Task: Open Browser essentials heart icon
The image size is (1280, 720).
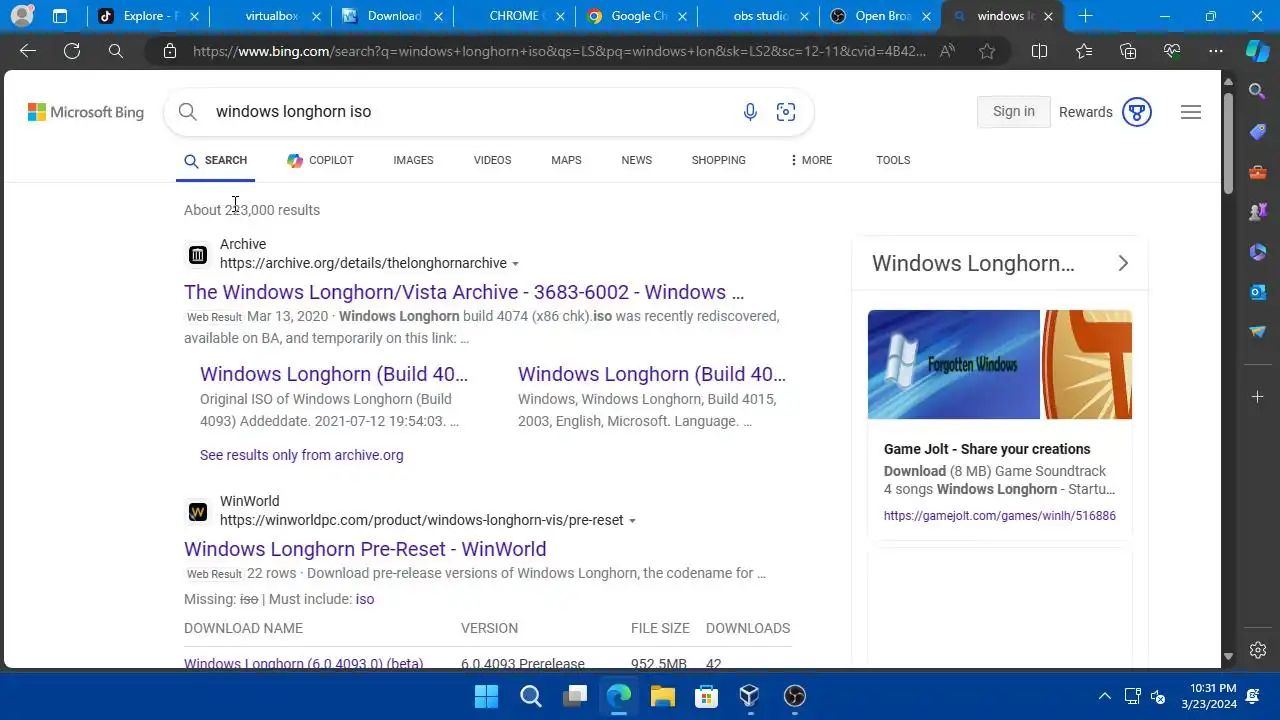Action: 1172,51
